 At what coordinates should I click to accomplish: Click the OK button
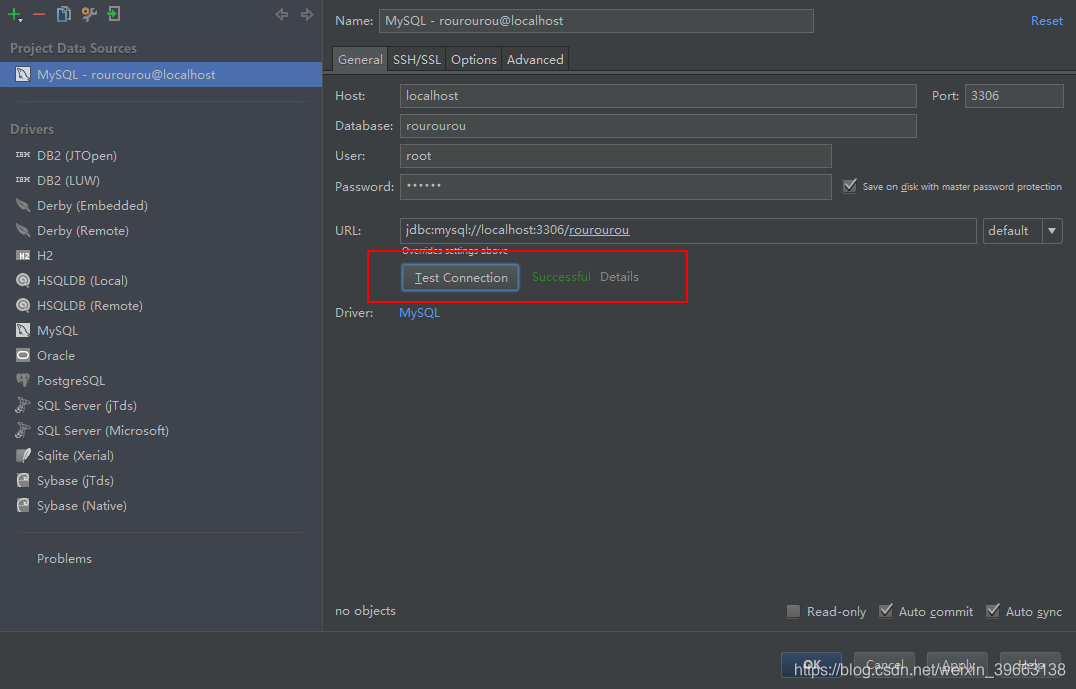[x=811, y=664]
